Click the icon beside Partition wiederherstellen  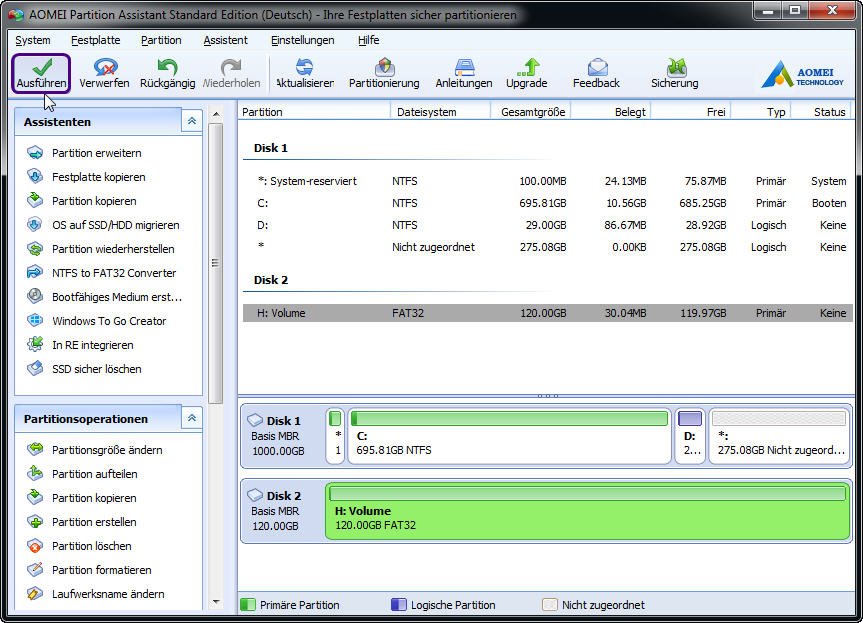coord(35,249)
